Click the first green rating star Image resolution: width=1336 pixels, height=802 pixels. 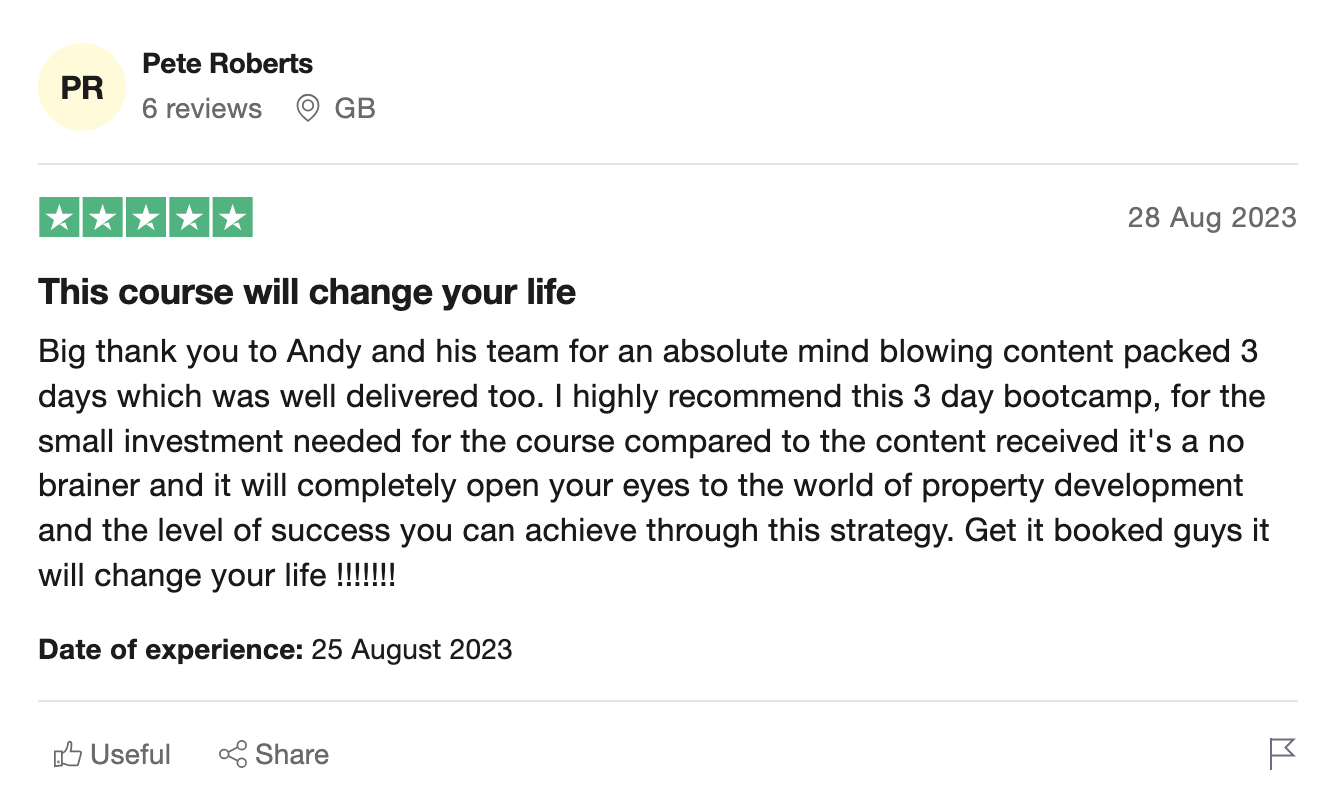point(59,218)
